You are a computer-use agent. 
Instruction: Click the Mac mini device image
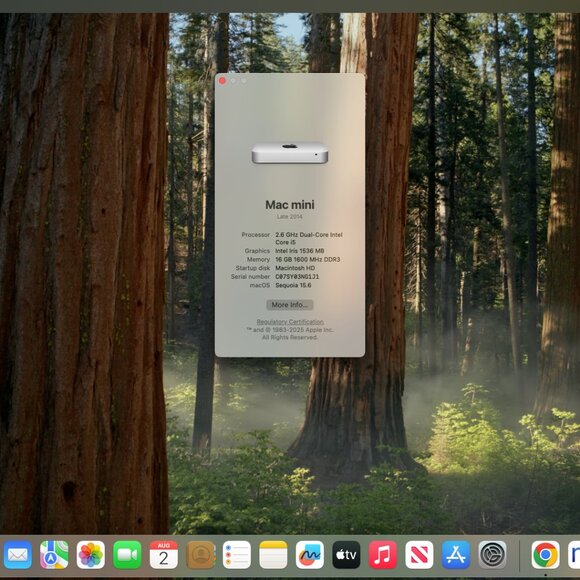point(290,153)
